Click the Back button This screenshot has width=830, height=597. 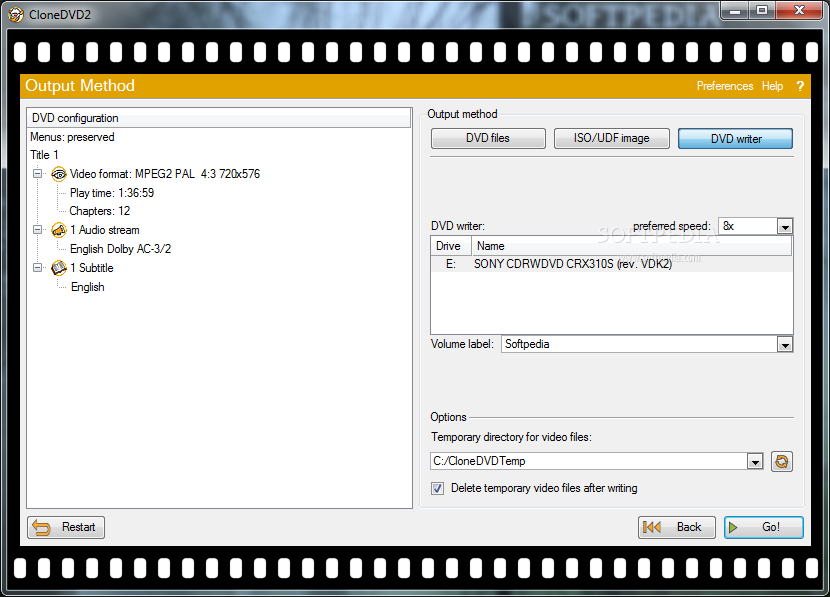pyautogui.click(x=676, y=527)
